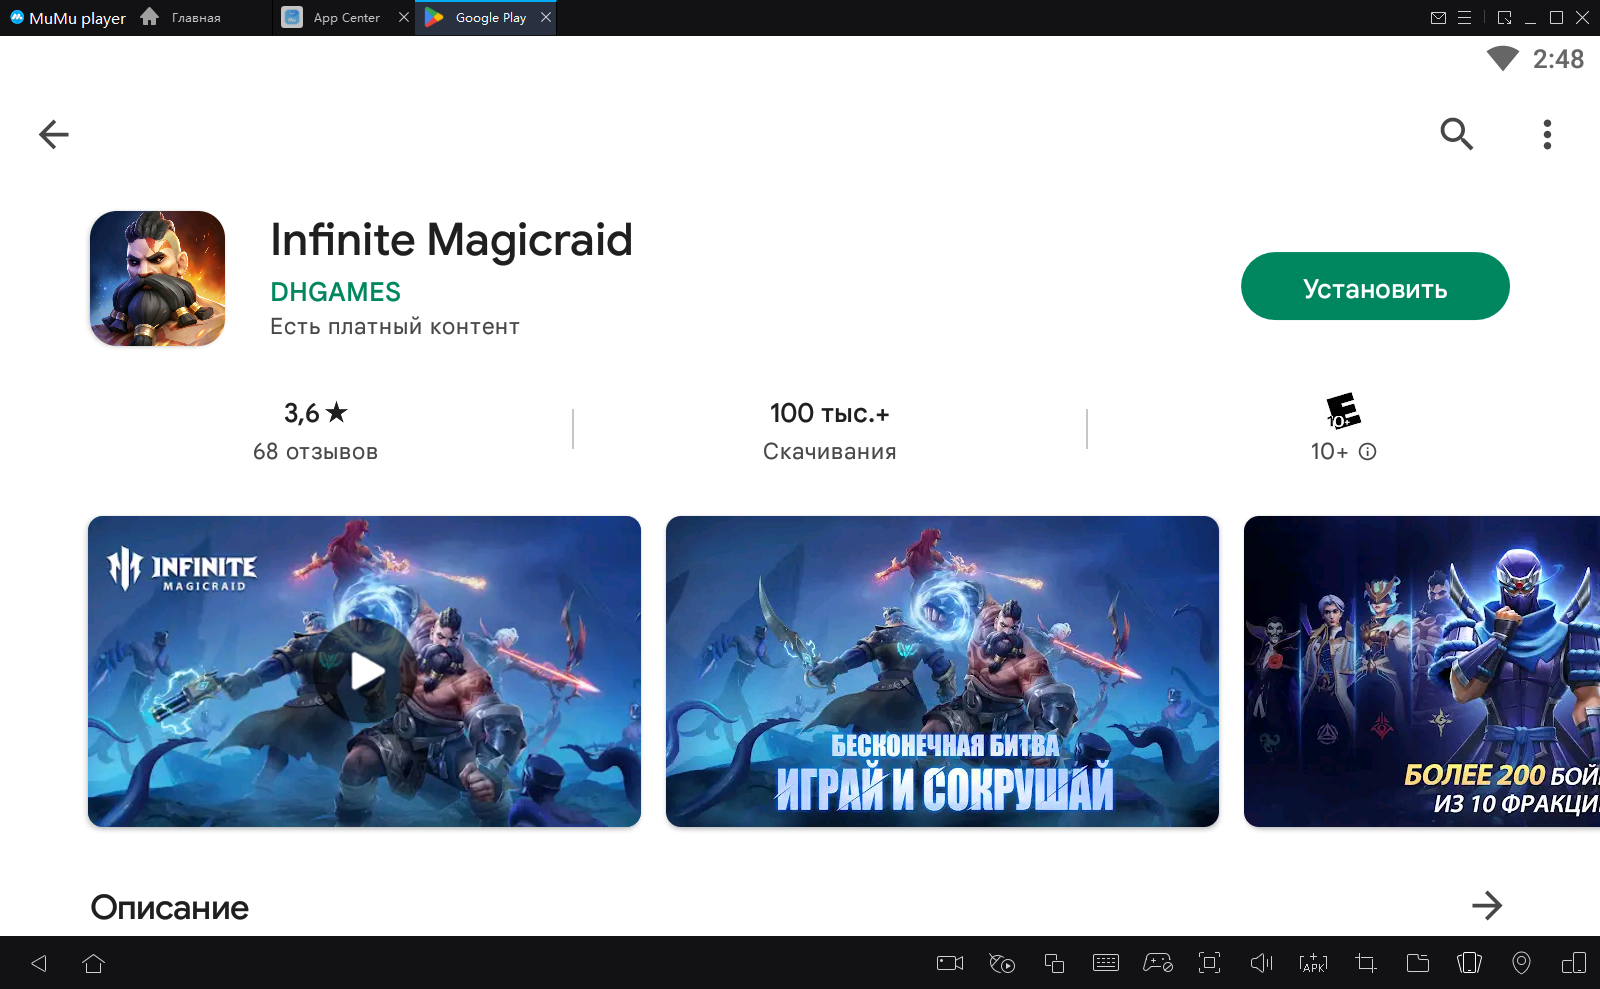Close the Google Play tab
This screenshot has width=1600, height=989.
coord(546,18)
